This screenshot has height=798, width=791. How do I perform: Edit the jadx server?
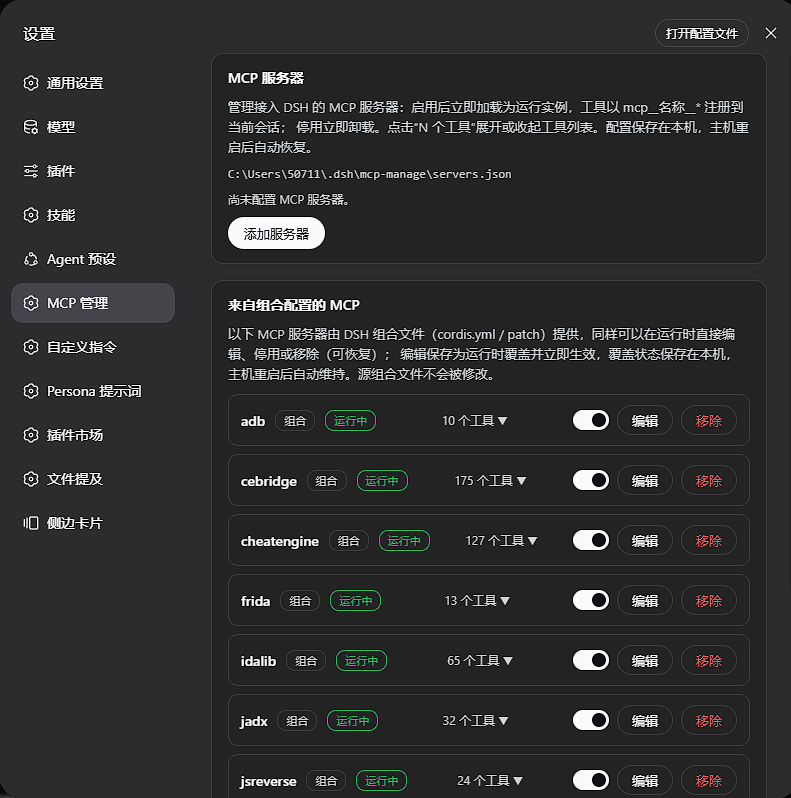(x=645, y=721)
